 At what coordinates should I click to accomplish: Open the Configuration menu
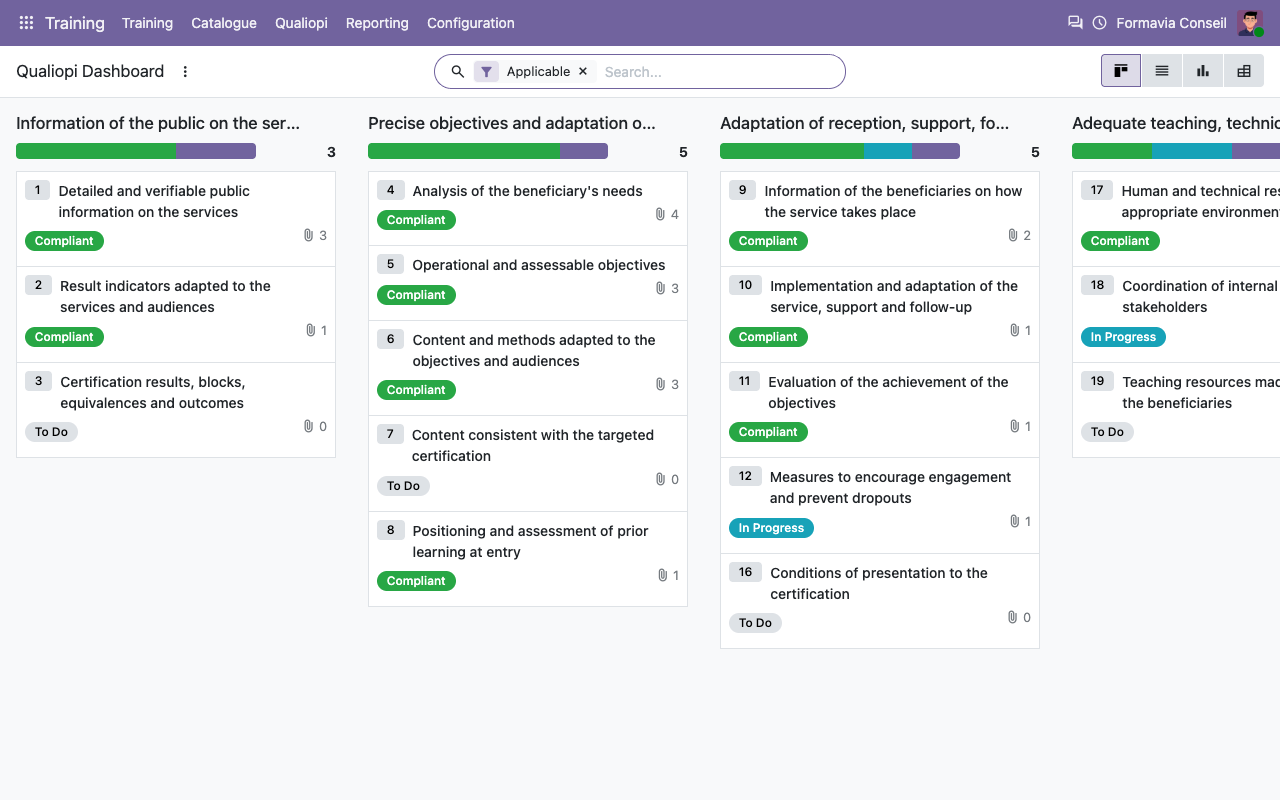point(471,23)
